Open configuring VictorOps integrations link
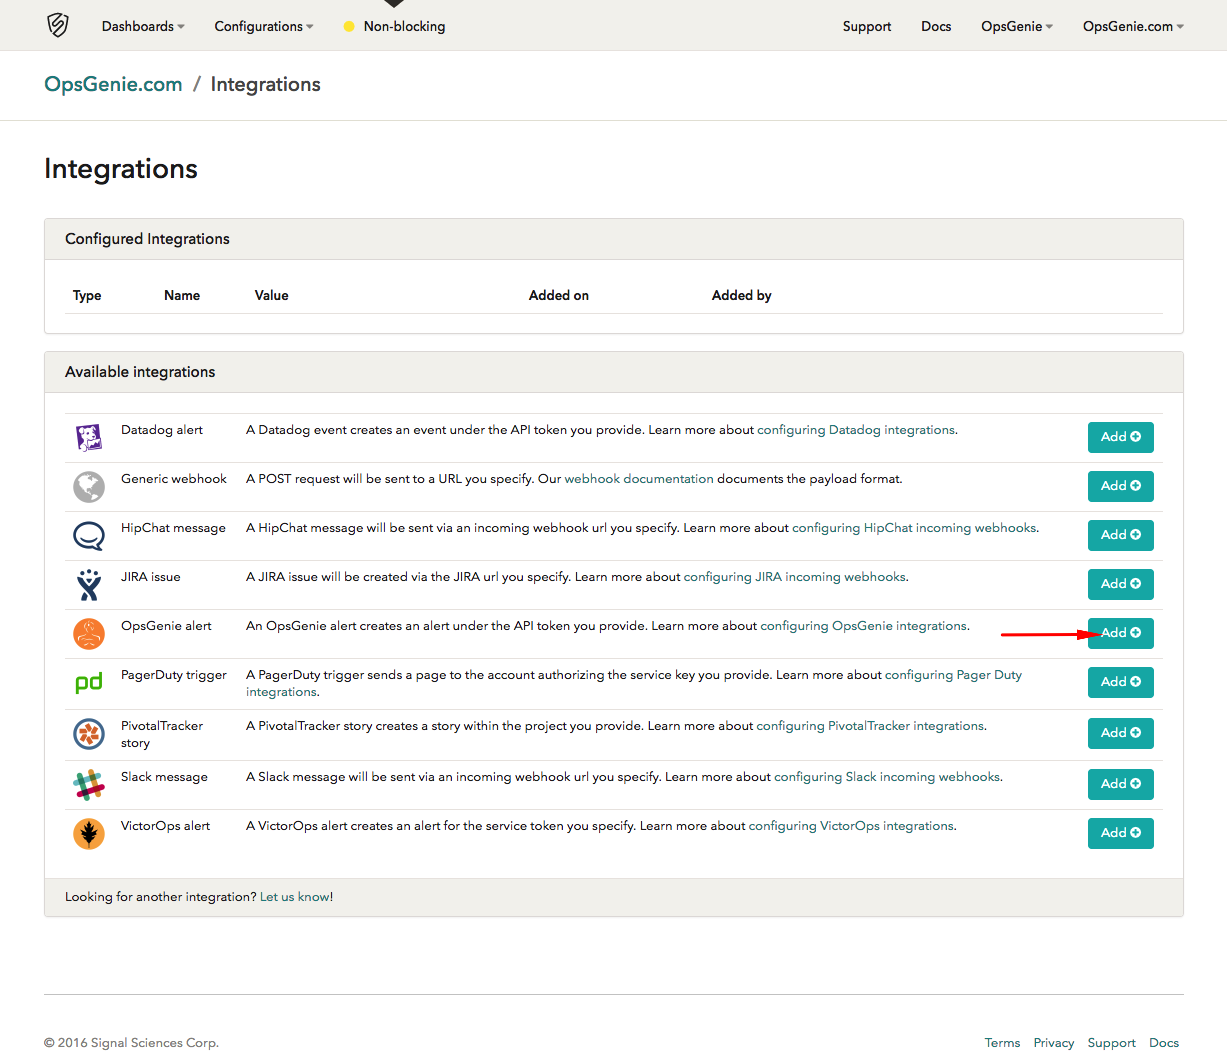Viewport: 1227px width, 1059px height. pos(851,826)
